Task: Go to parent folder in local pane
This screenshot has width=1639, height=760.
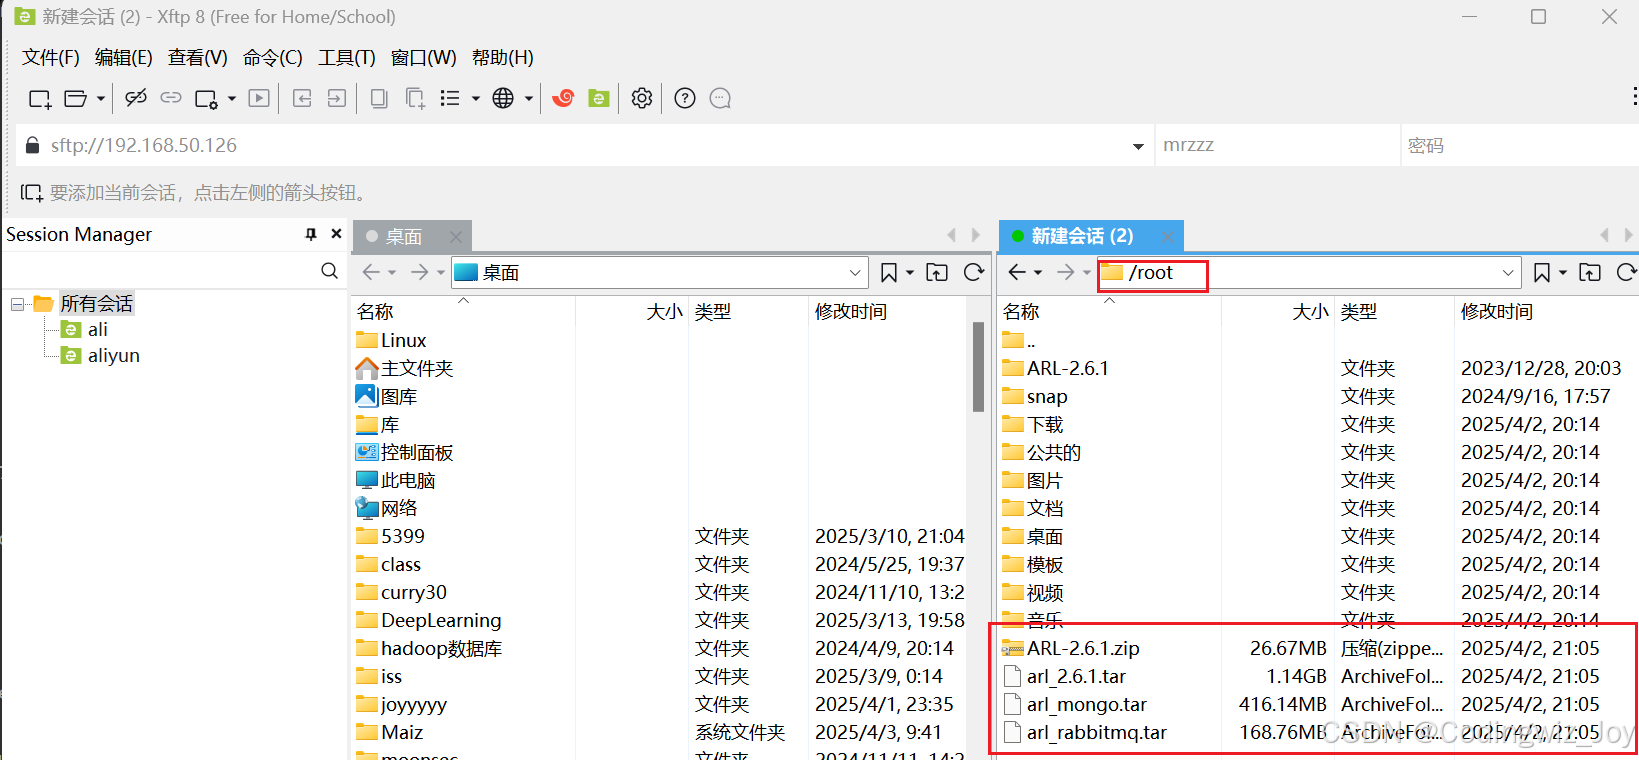Action: 937,272
